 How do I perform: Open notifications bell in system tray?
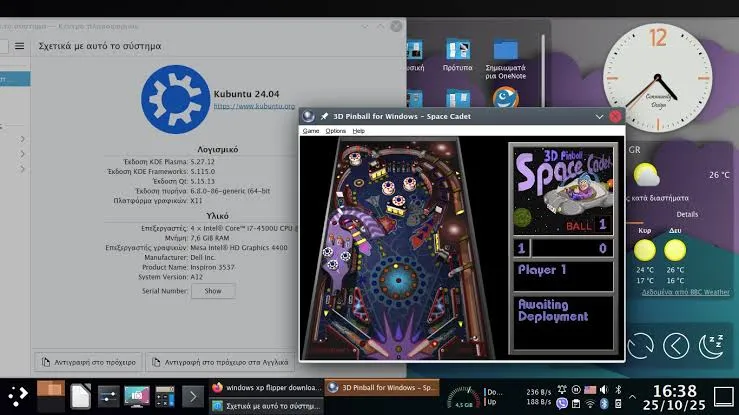(x=562, y=390)
